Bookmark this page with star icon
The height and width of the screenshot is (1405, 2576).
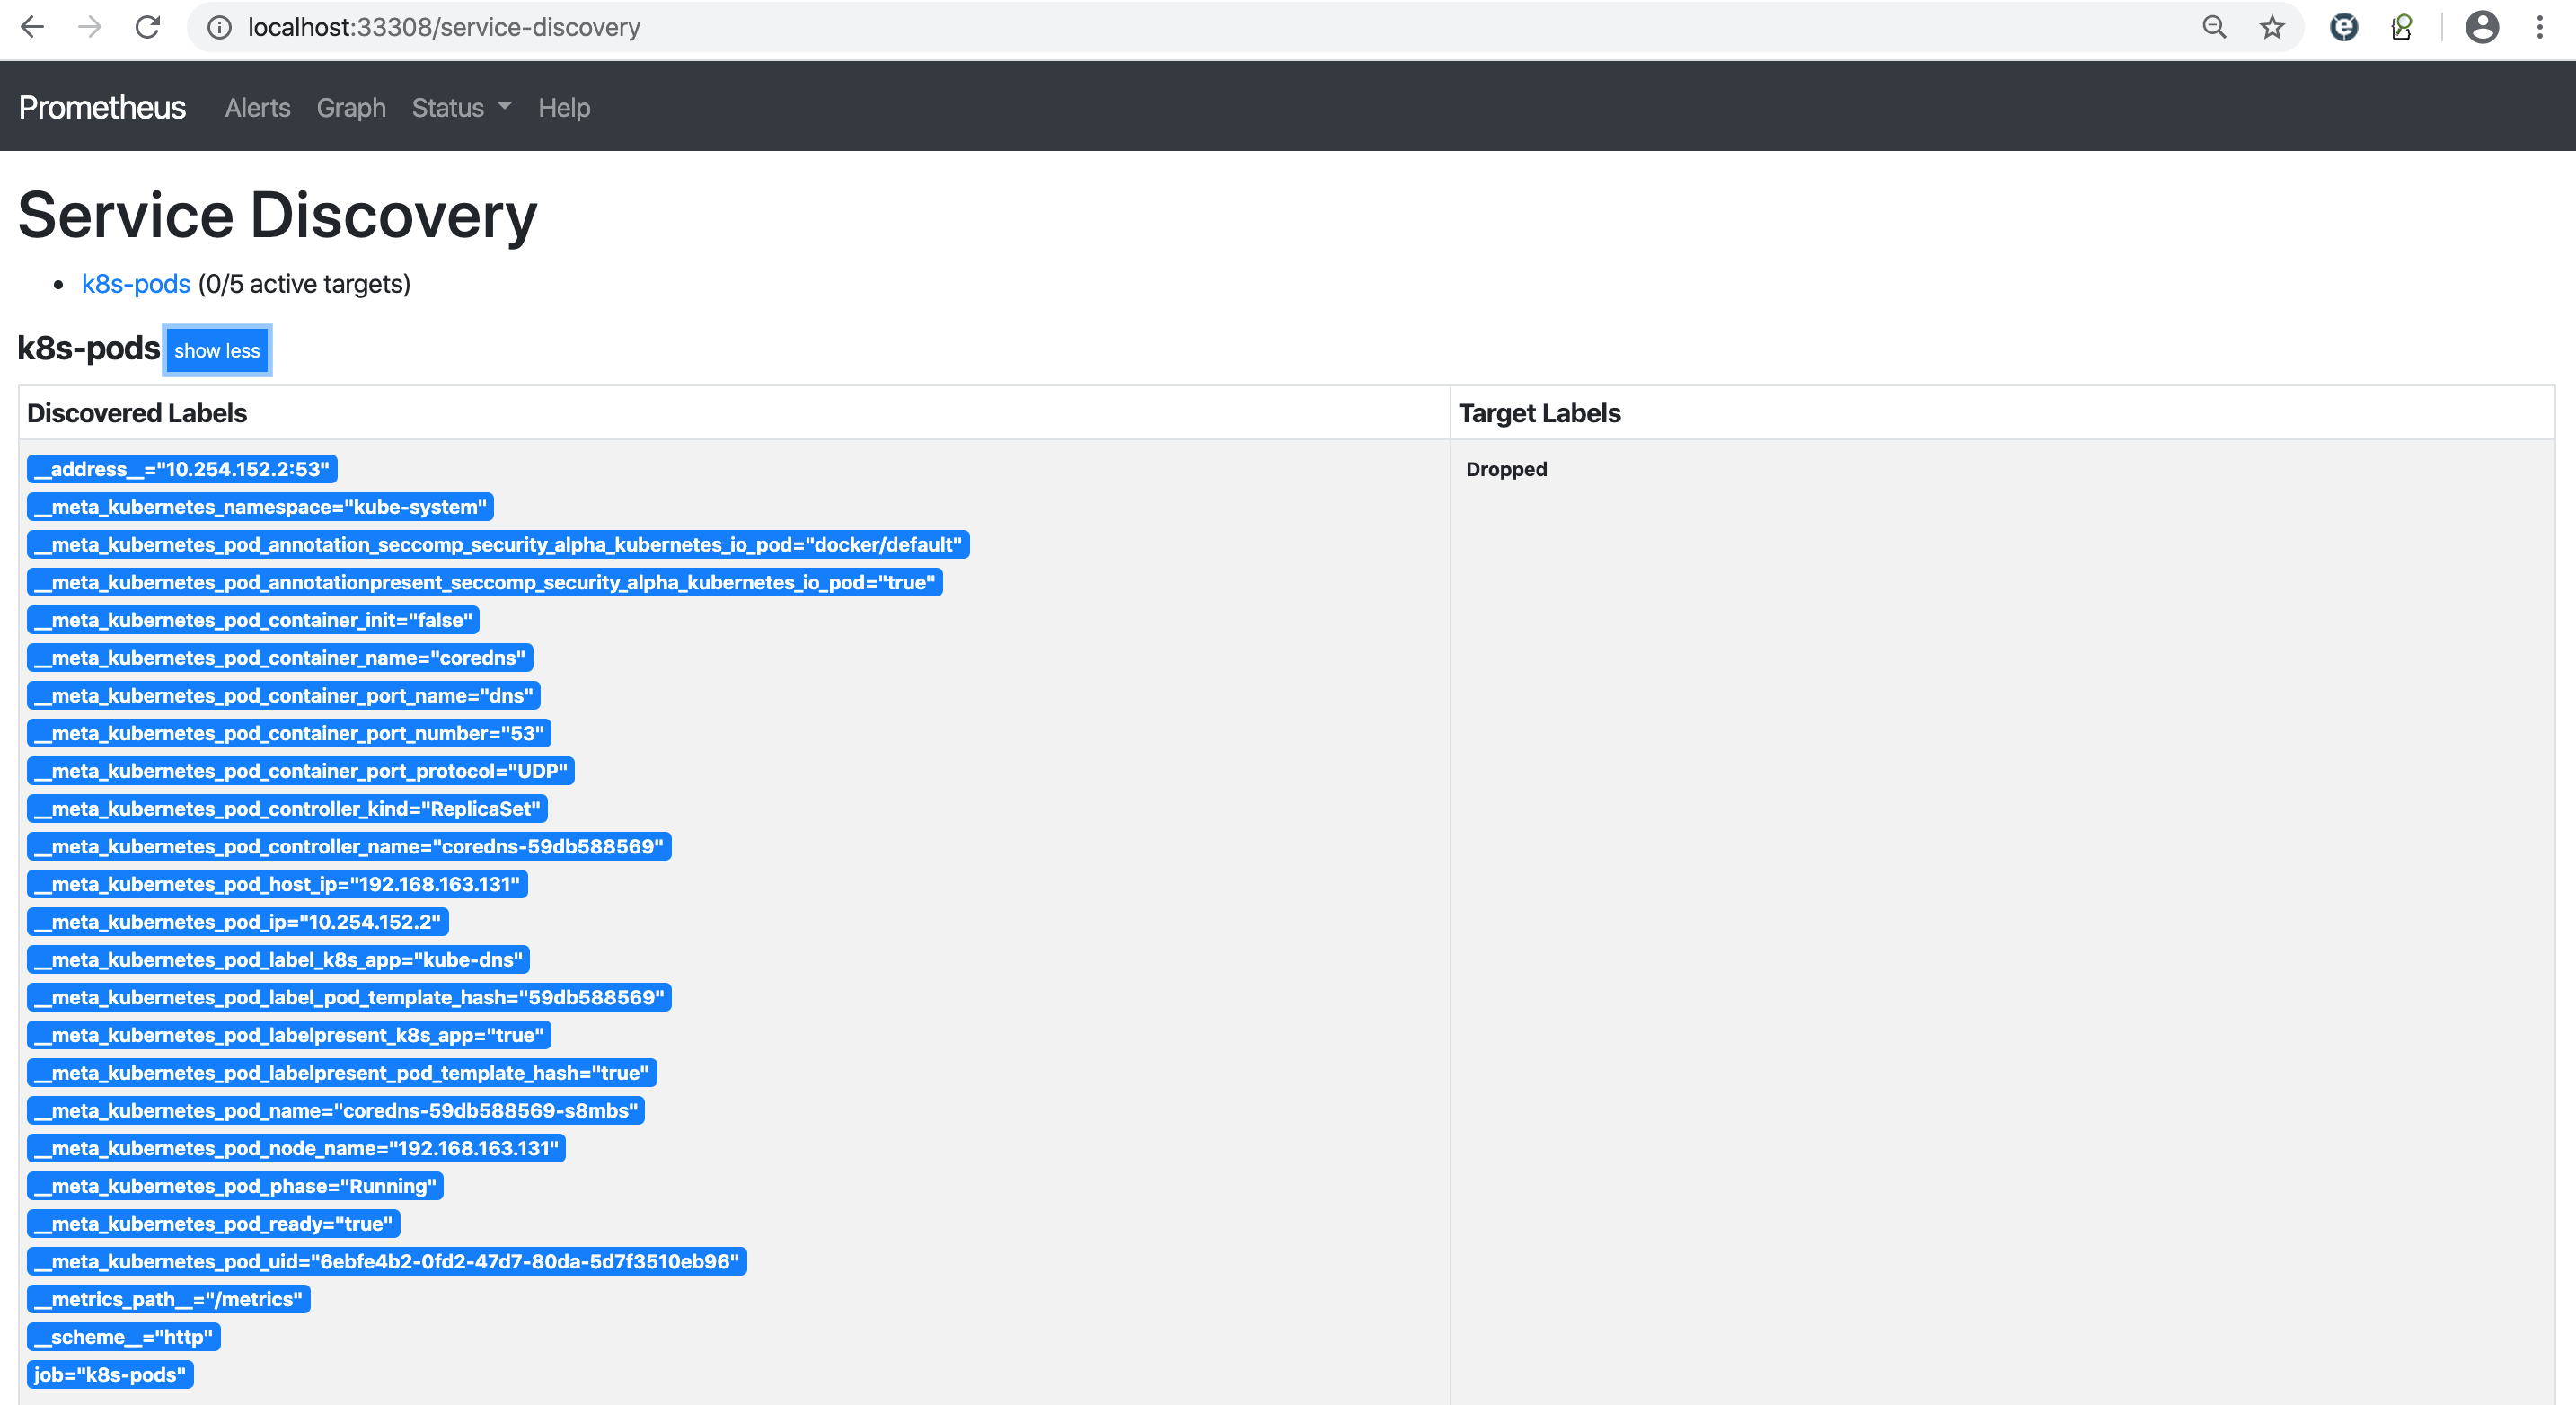coord(2272,27)
